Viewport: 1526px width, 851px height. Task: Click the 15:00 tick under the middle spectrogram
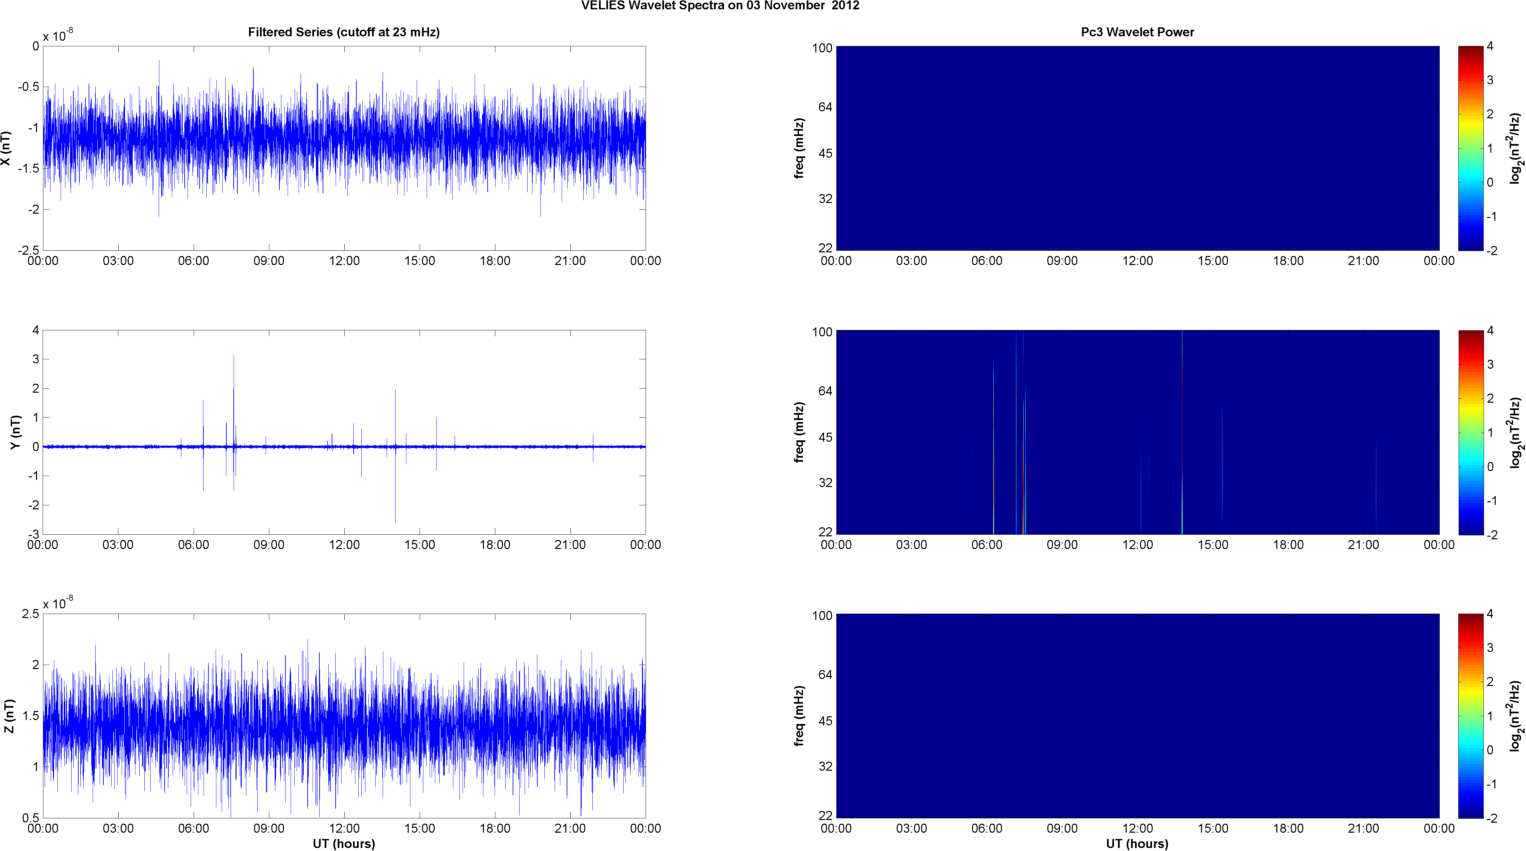point(1213,545)
